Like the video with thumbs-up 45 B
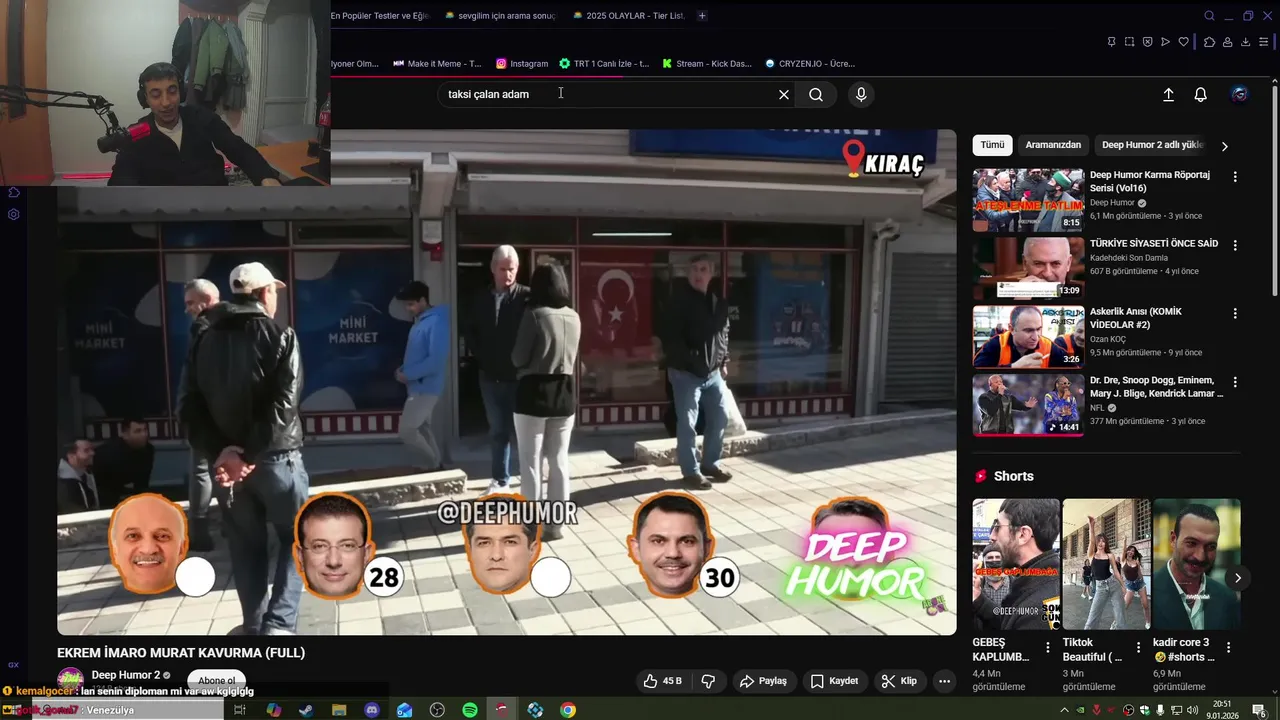 pos(662,681)
